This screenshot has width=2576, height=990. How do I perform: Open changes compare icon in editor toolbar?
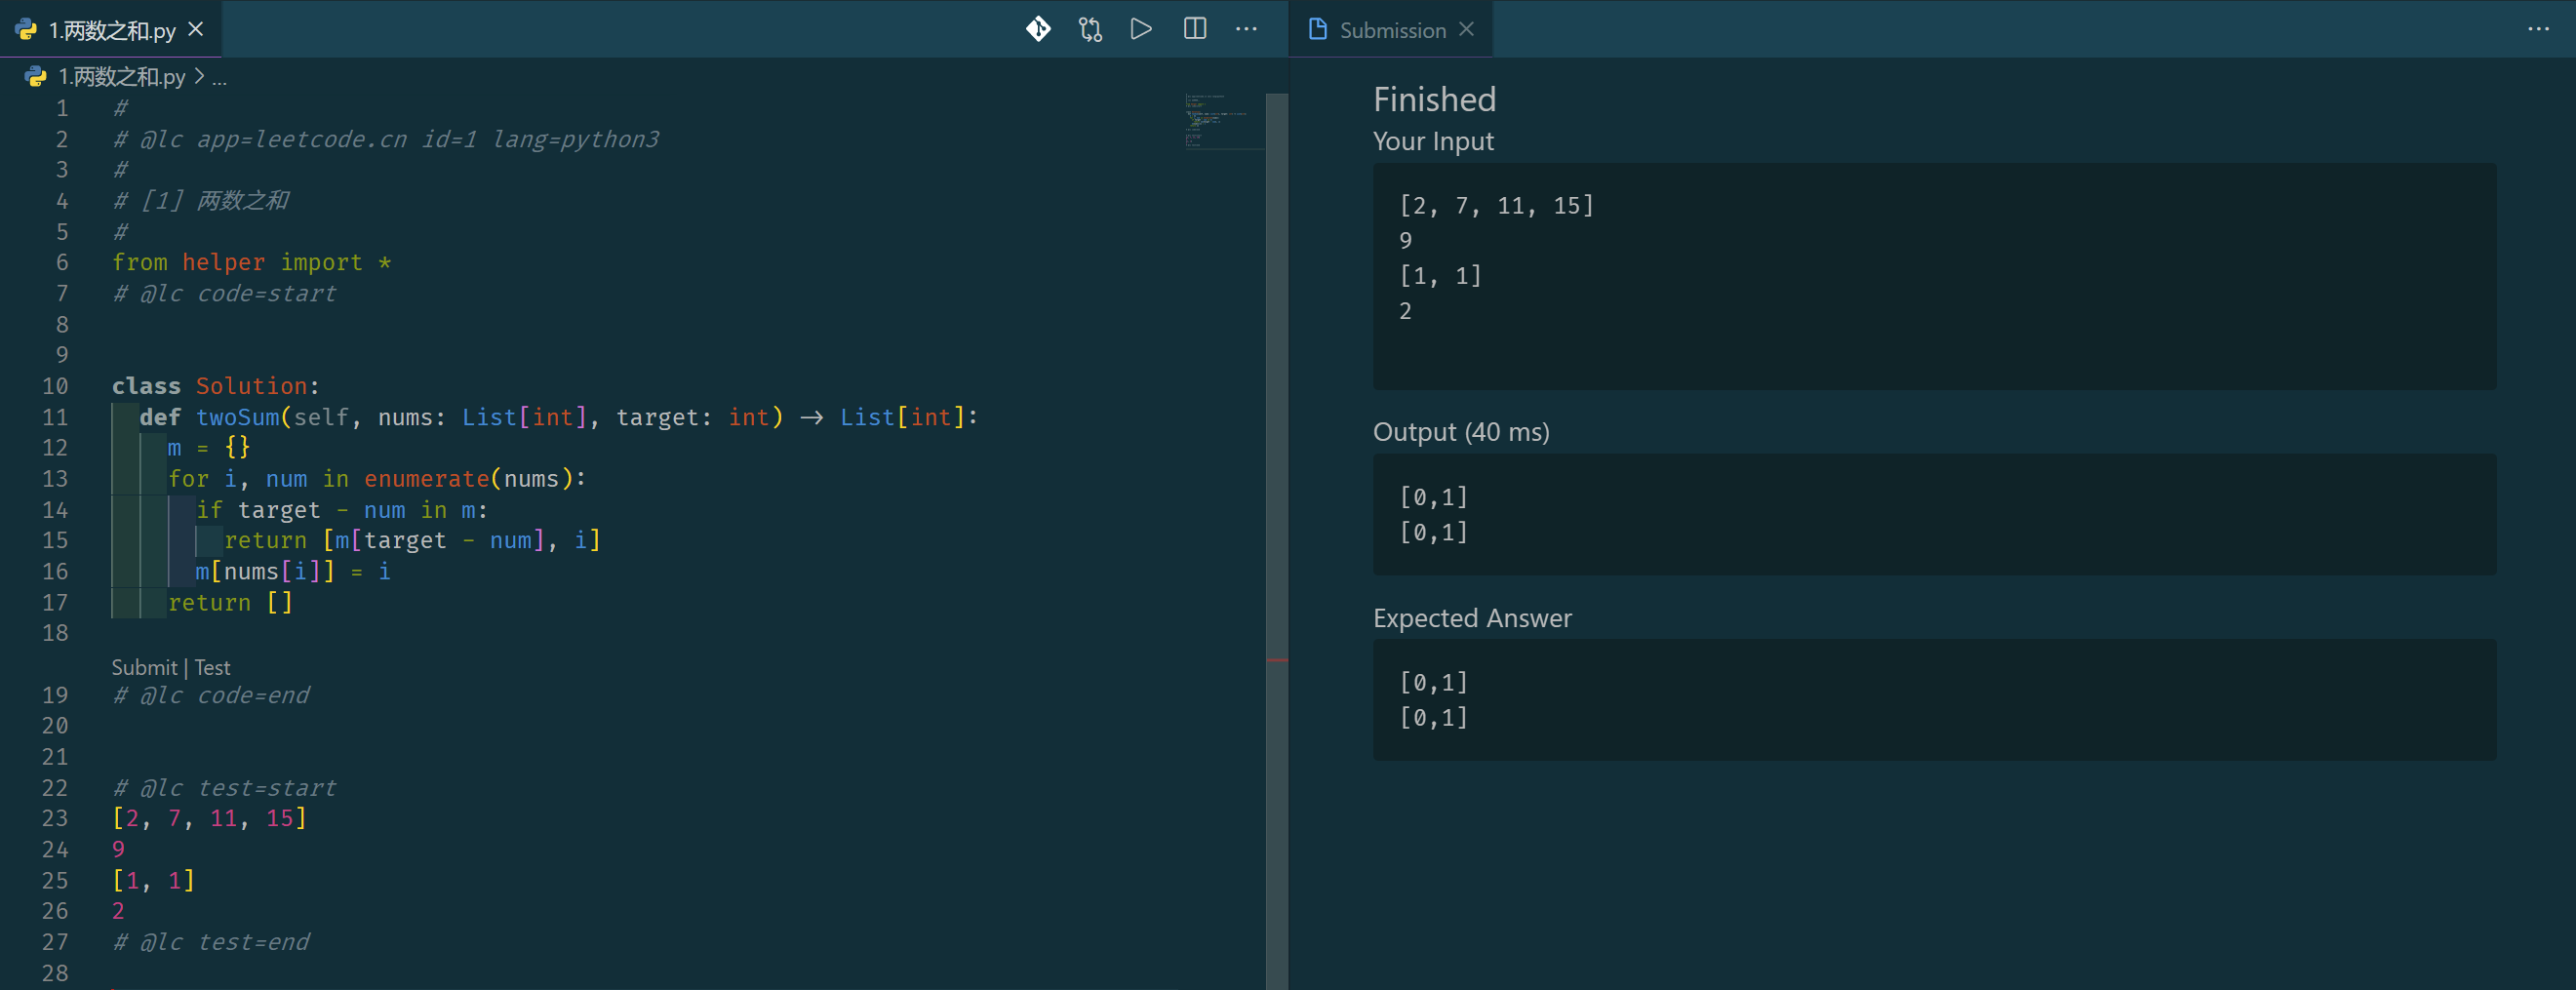pyautogui.click(x=1090, y=29)
